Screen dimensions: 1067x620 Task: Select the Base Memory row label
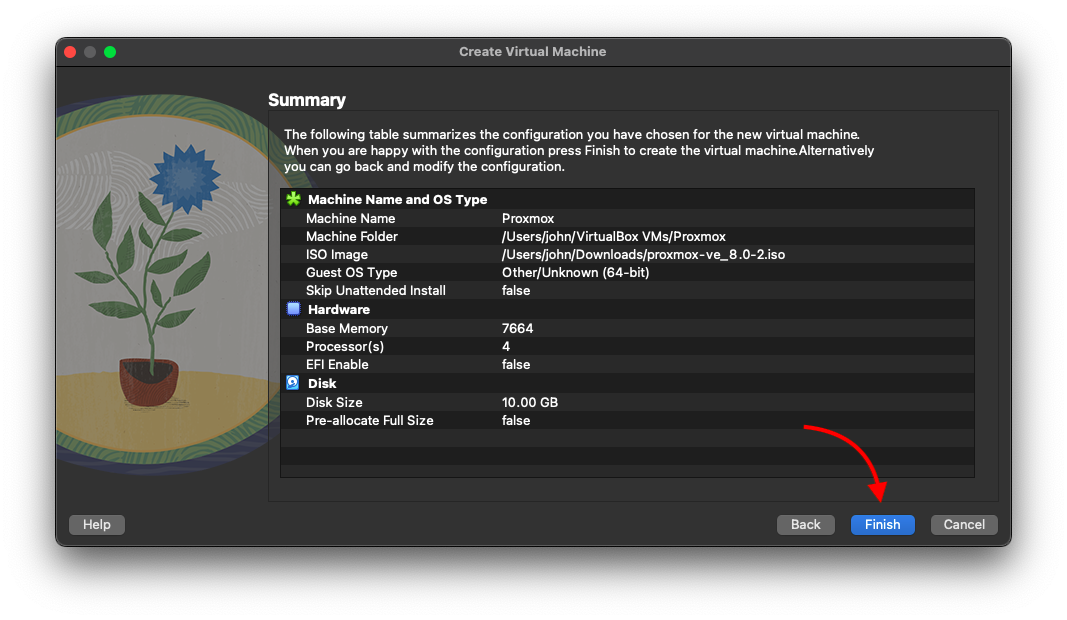point(346,329)
